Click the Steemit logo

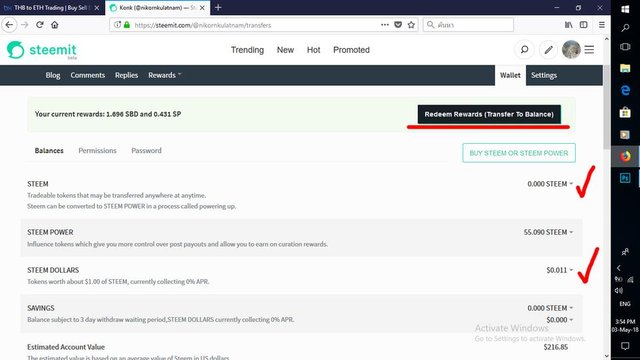click(x=42, y=50)
